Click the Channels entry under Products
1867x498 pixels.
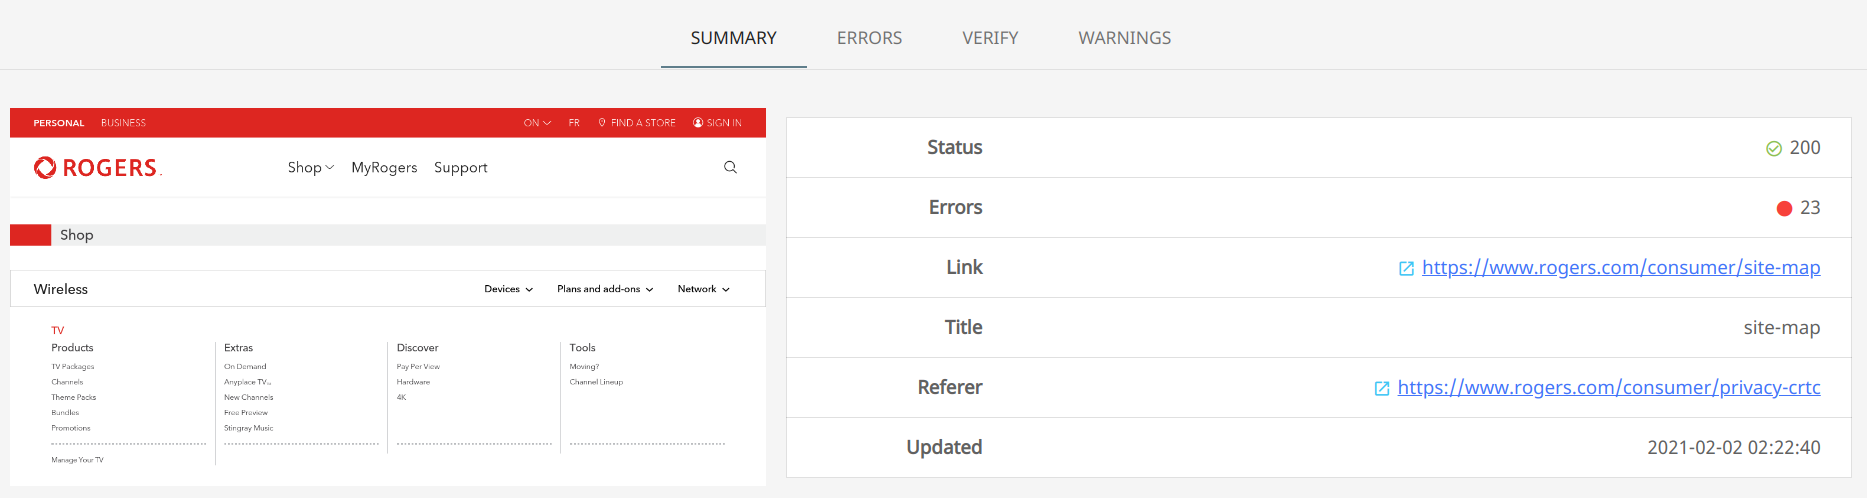[x=67, y=382]
